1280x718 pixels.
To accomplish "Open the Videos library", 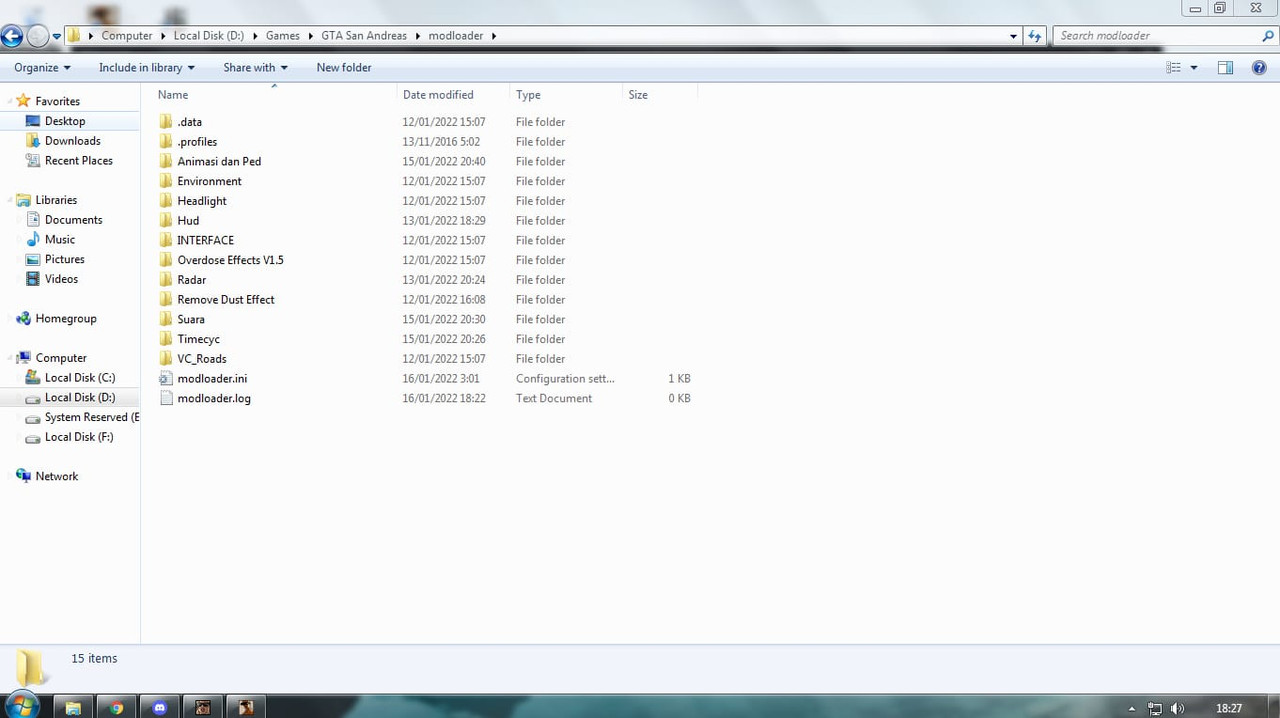I will (x=61, y=279).
